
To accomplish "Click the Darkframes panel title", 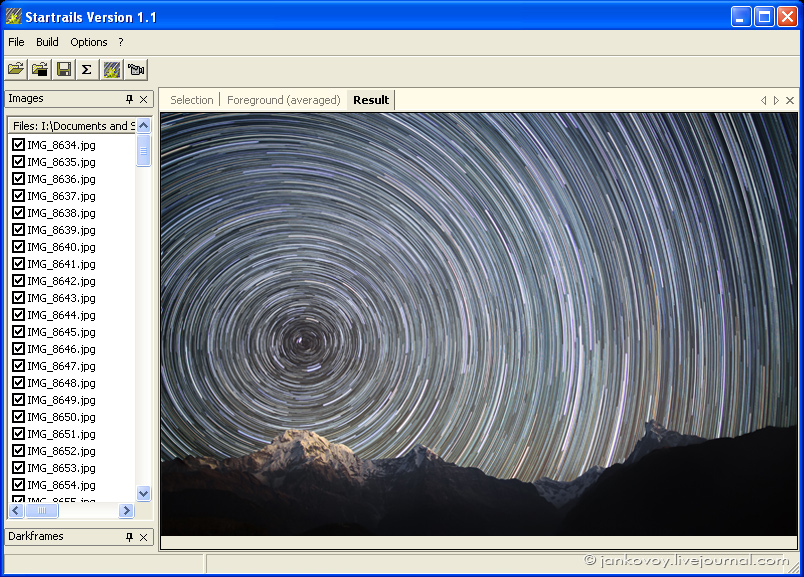I will (x=36, y=536).
